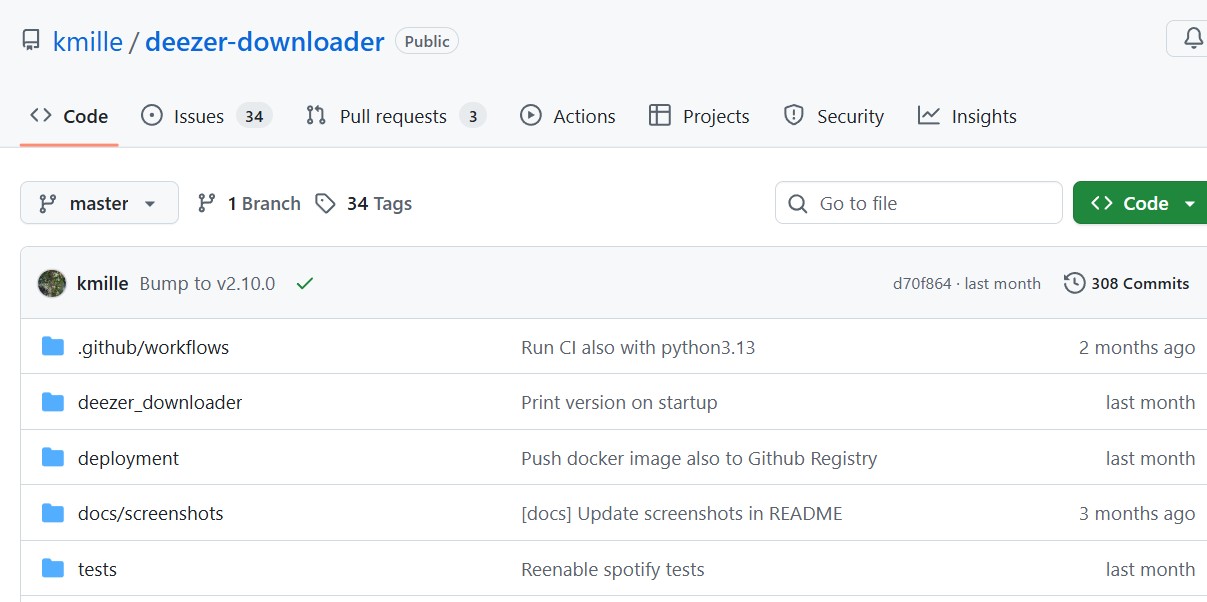The width and height of the screenshot is (1207, 602).
Task: Click the folder icon for tests
Action: pos(53,568)
